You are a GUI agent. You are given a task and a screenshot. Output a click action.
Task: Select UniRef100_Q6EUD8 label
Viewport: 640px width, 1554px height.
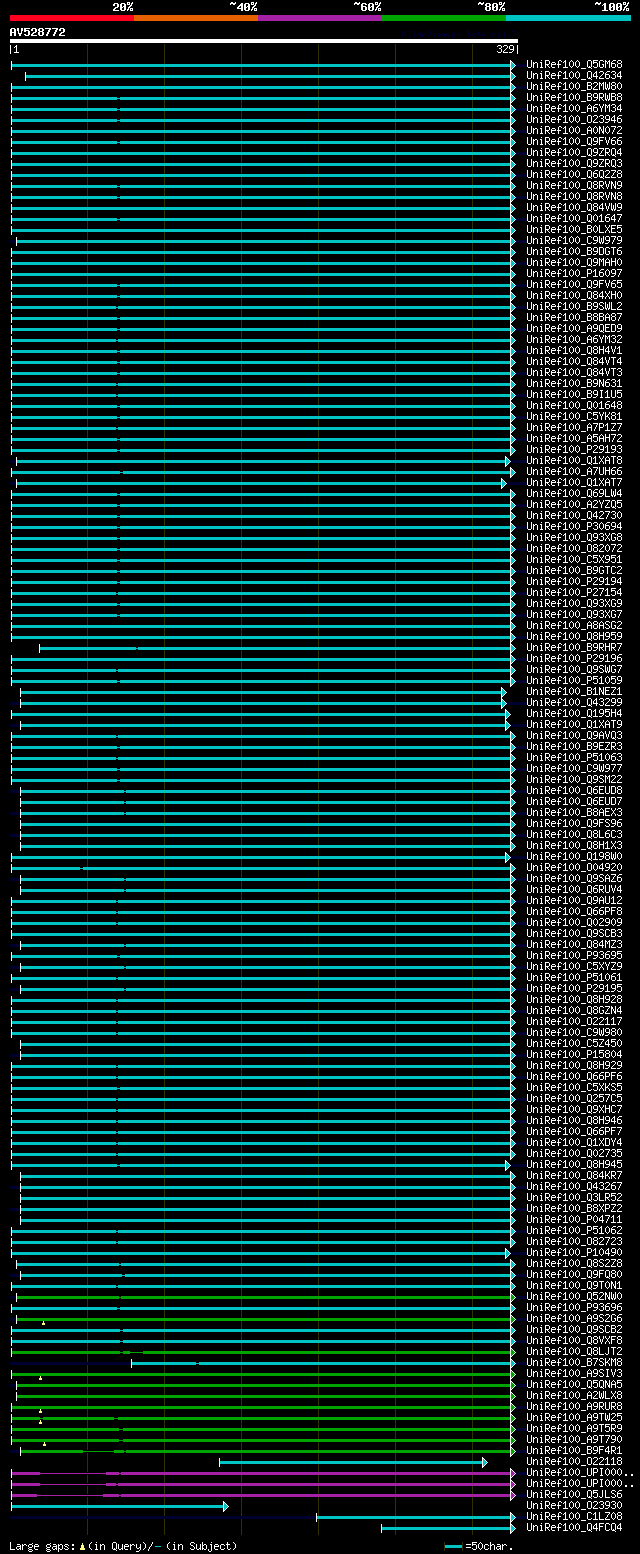click(574, 790)
